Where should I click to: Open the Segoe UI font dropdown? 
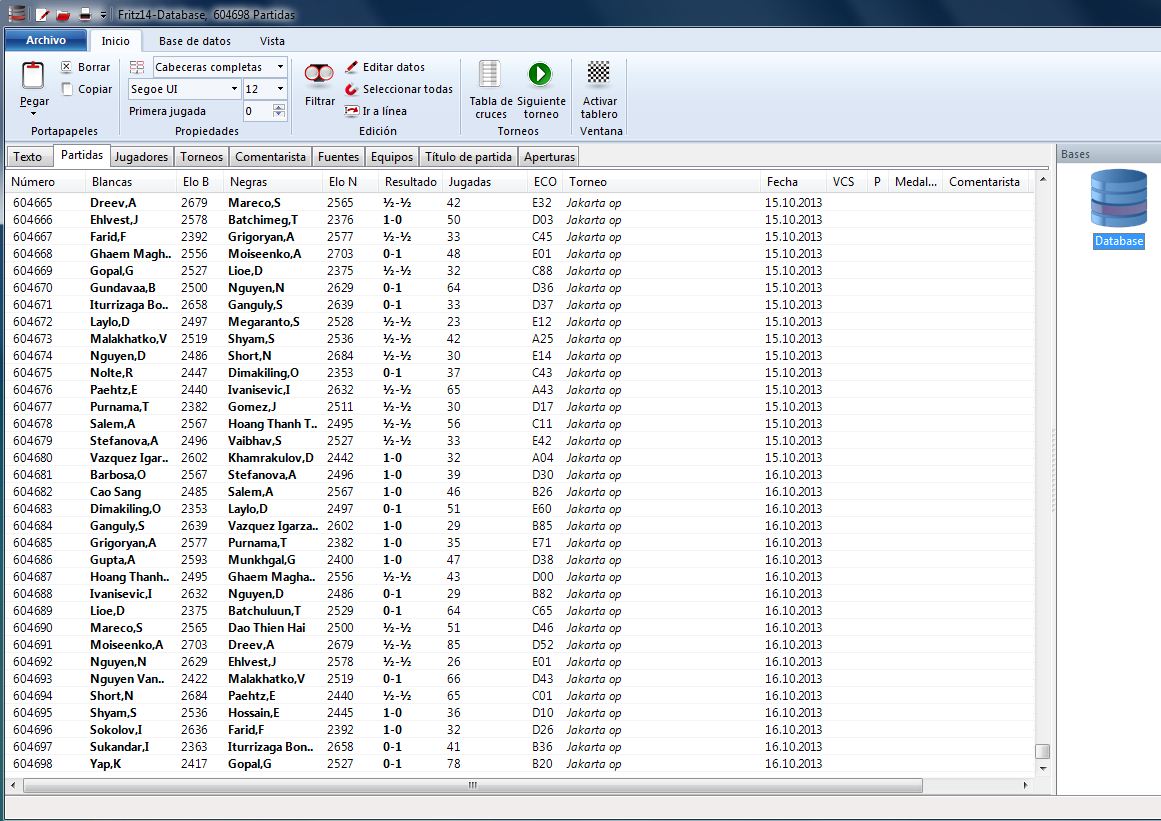[x=234, y=89]
